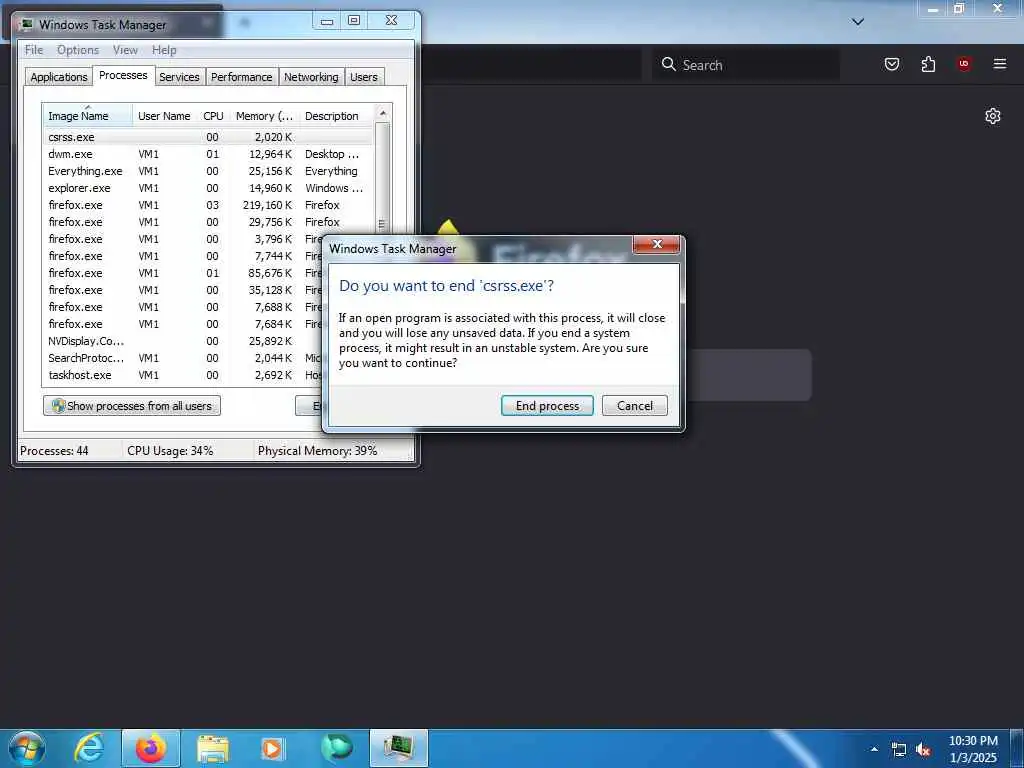Viewport: 1024px width, 768px height.
Task: Click the scroll up arrow of process list
Action: click(x=383, y=113)
